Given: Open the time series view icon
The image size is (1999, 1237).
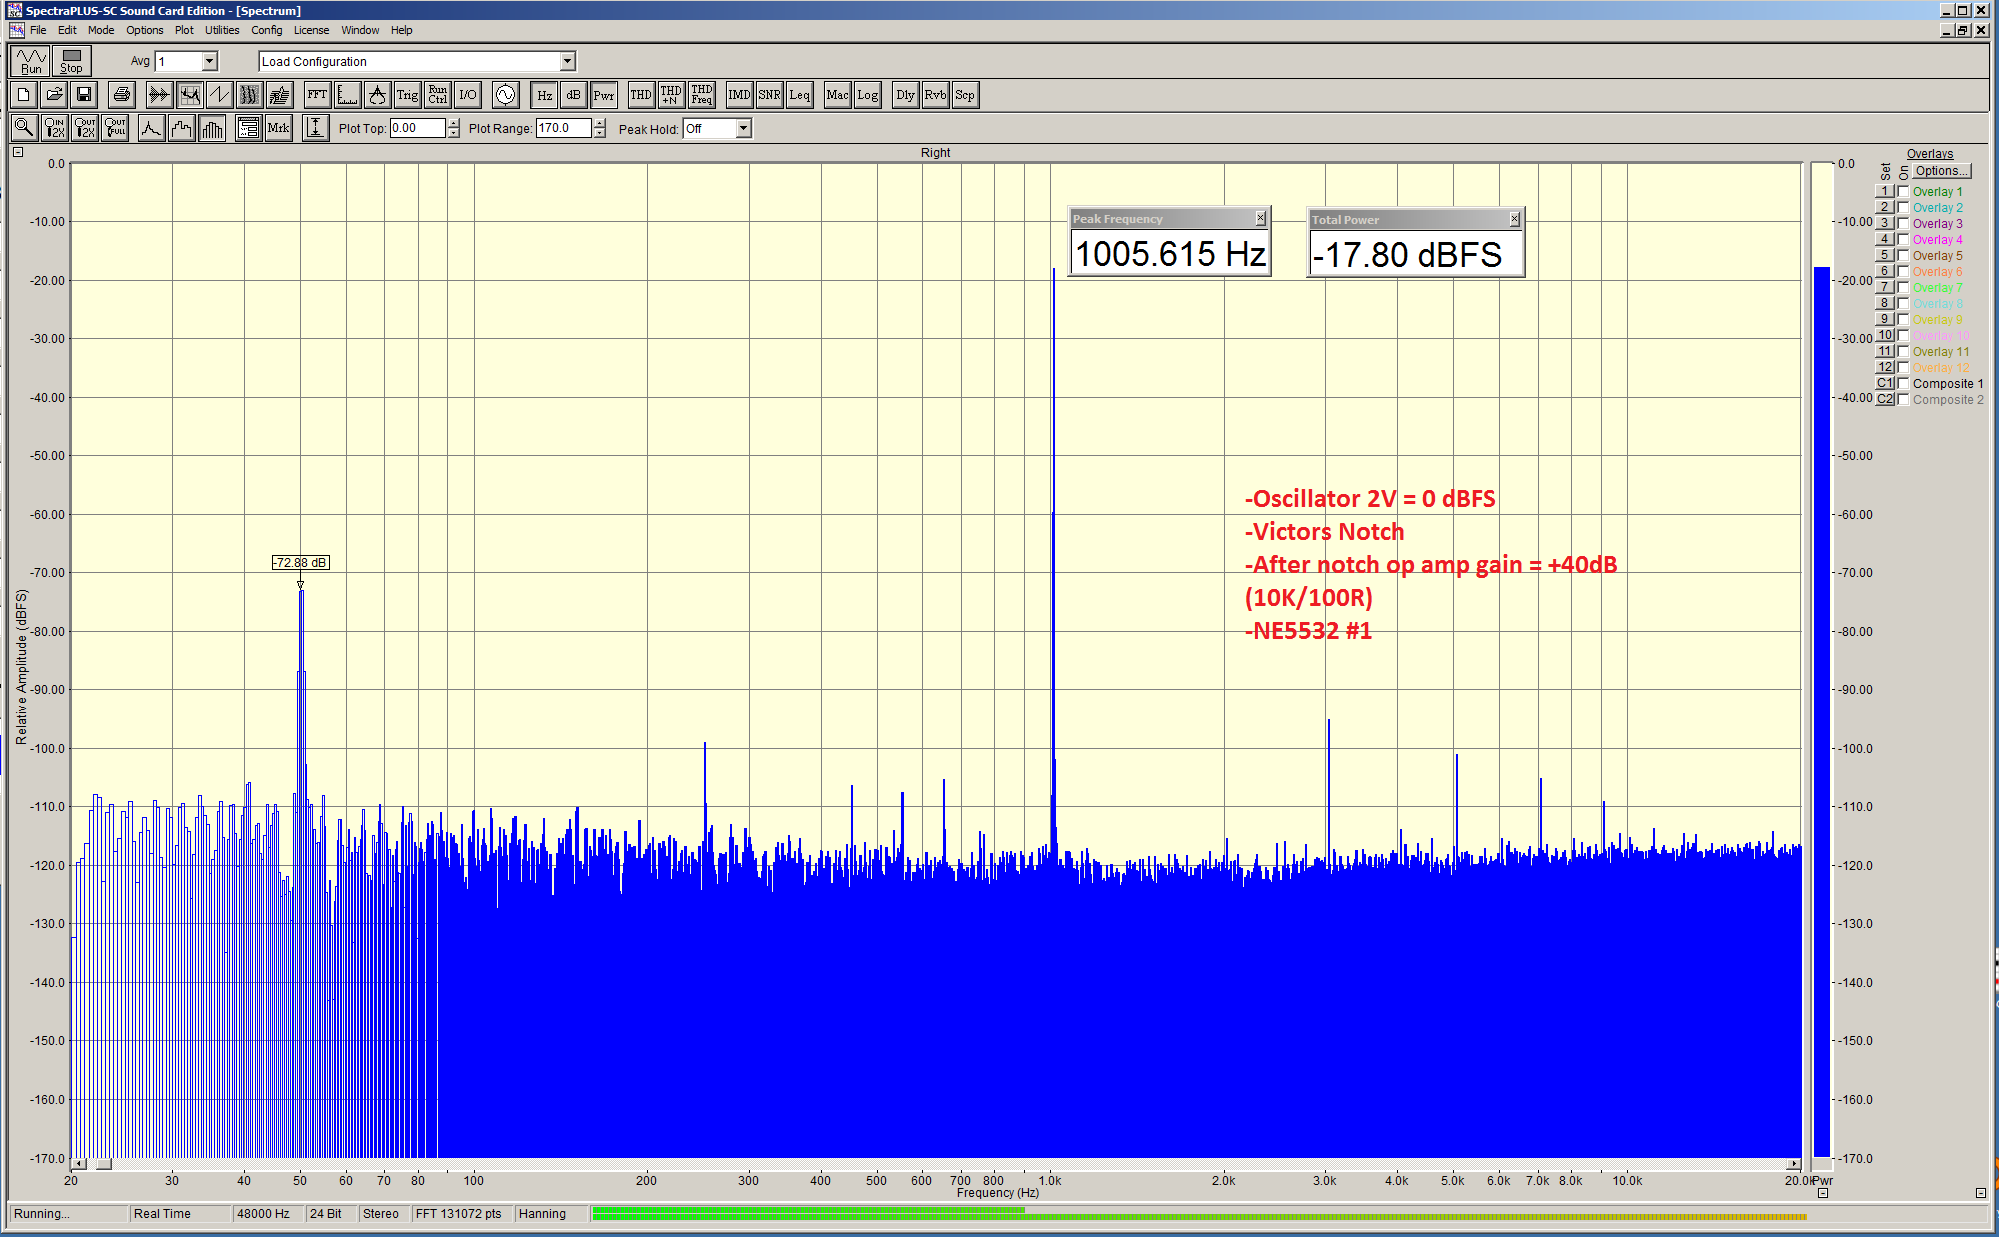Looking at the screenshot, I should (159, 95).
